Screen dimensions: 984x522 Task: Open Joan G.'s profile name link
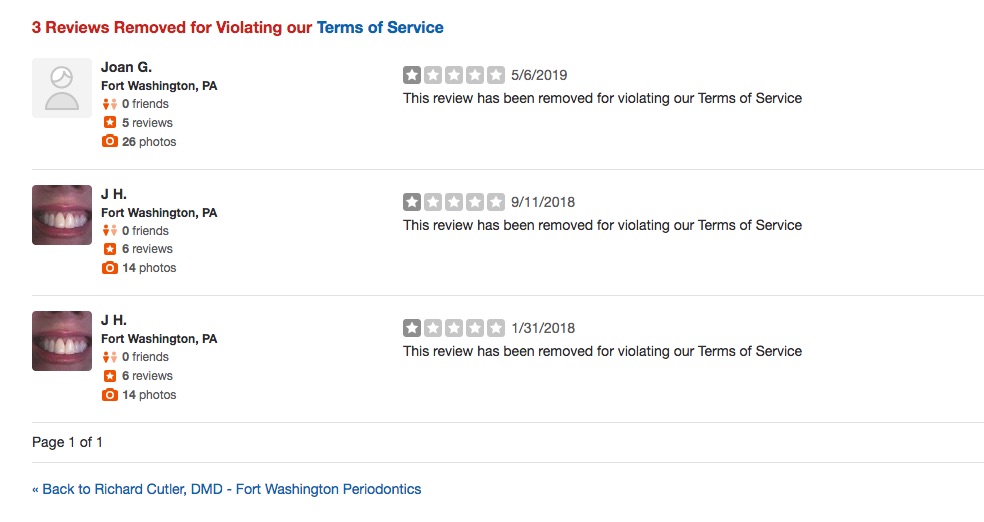point(126,67)
